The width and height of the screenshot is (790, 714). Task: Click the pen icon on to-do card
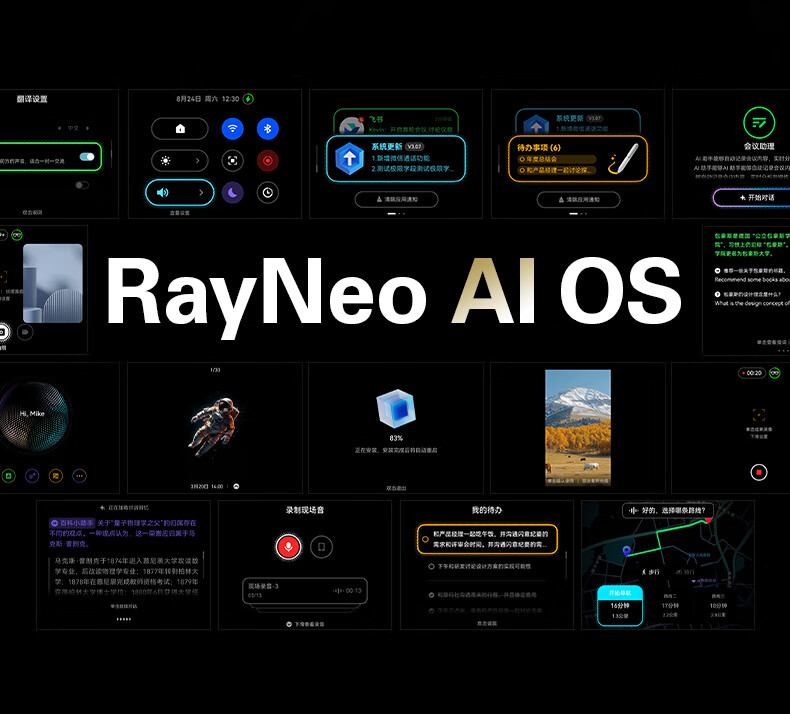point(624,159)
